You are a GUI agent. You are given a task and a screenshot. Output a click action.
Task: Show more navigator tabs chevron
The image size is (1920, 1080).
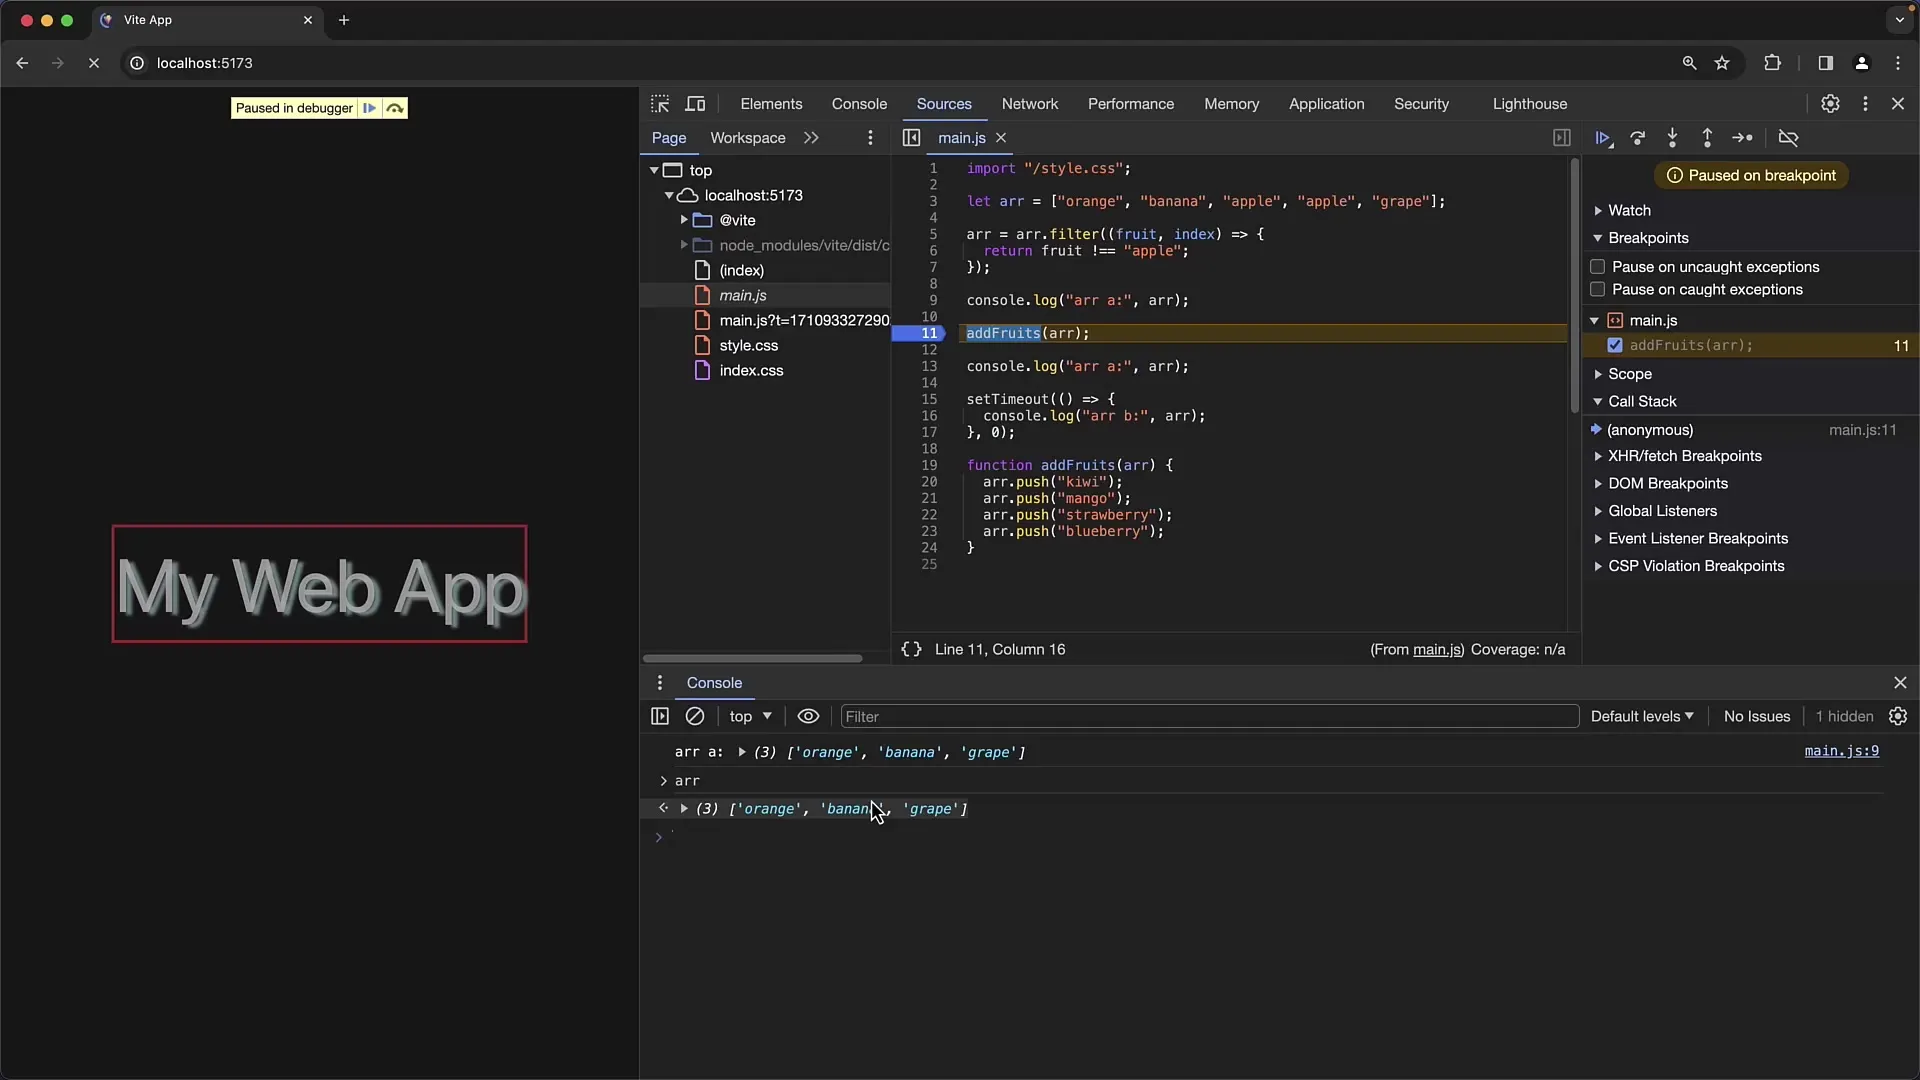pos(811,138)
